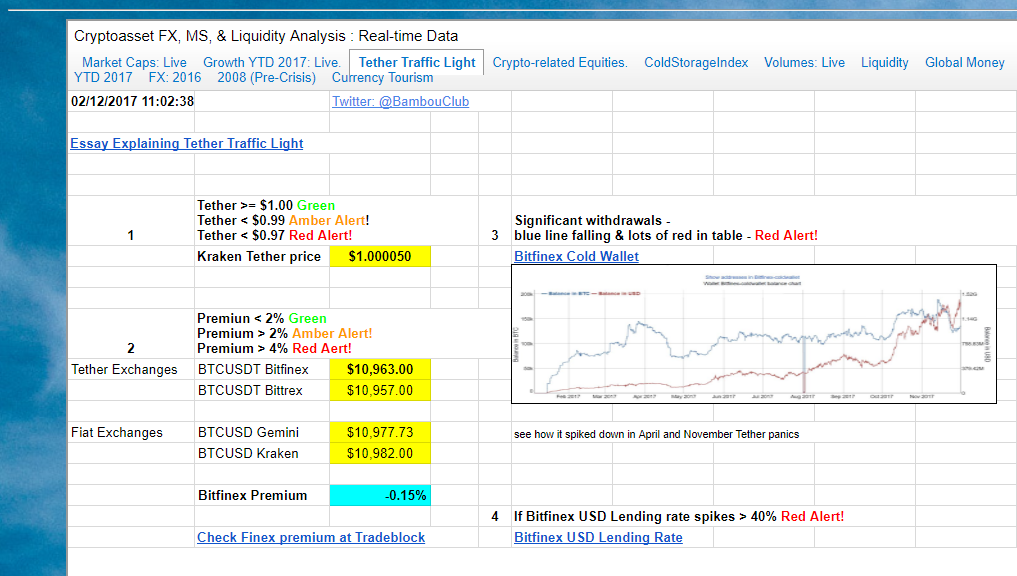Select BTCUSDT Bittrex price cell $10,957.00
Screen dimensions: 1017x576
pyautogui.click(x=380, y=390)
